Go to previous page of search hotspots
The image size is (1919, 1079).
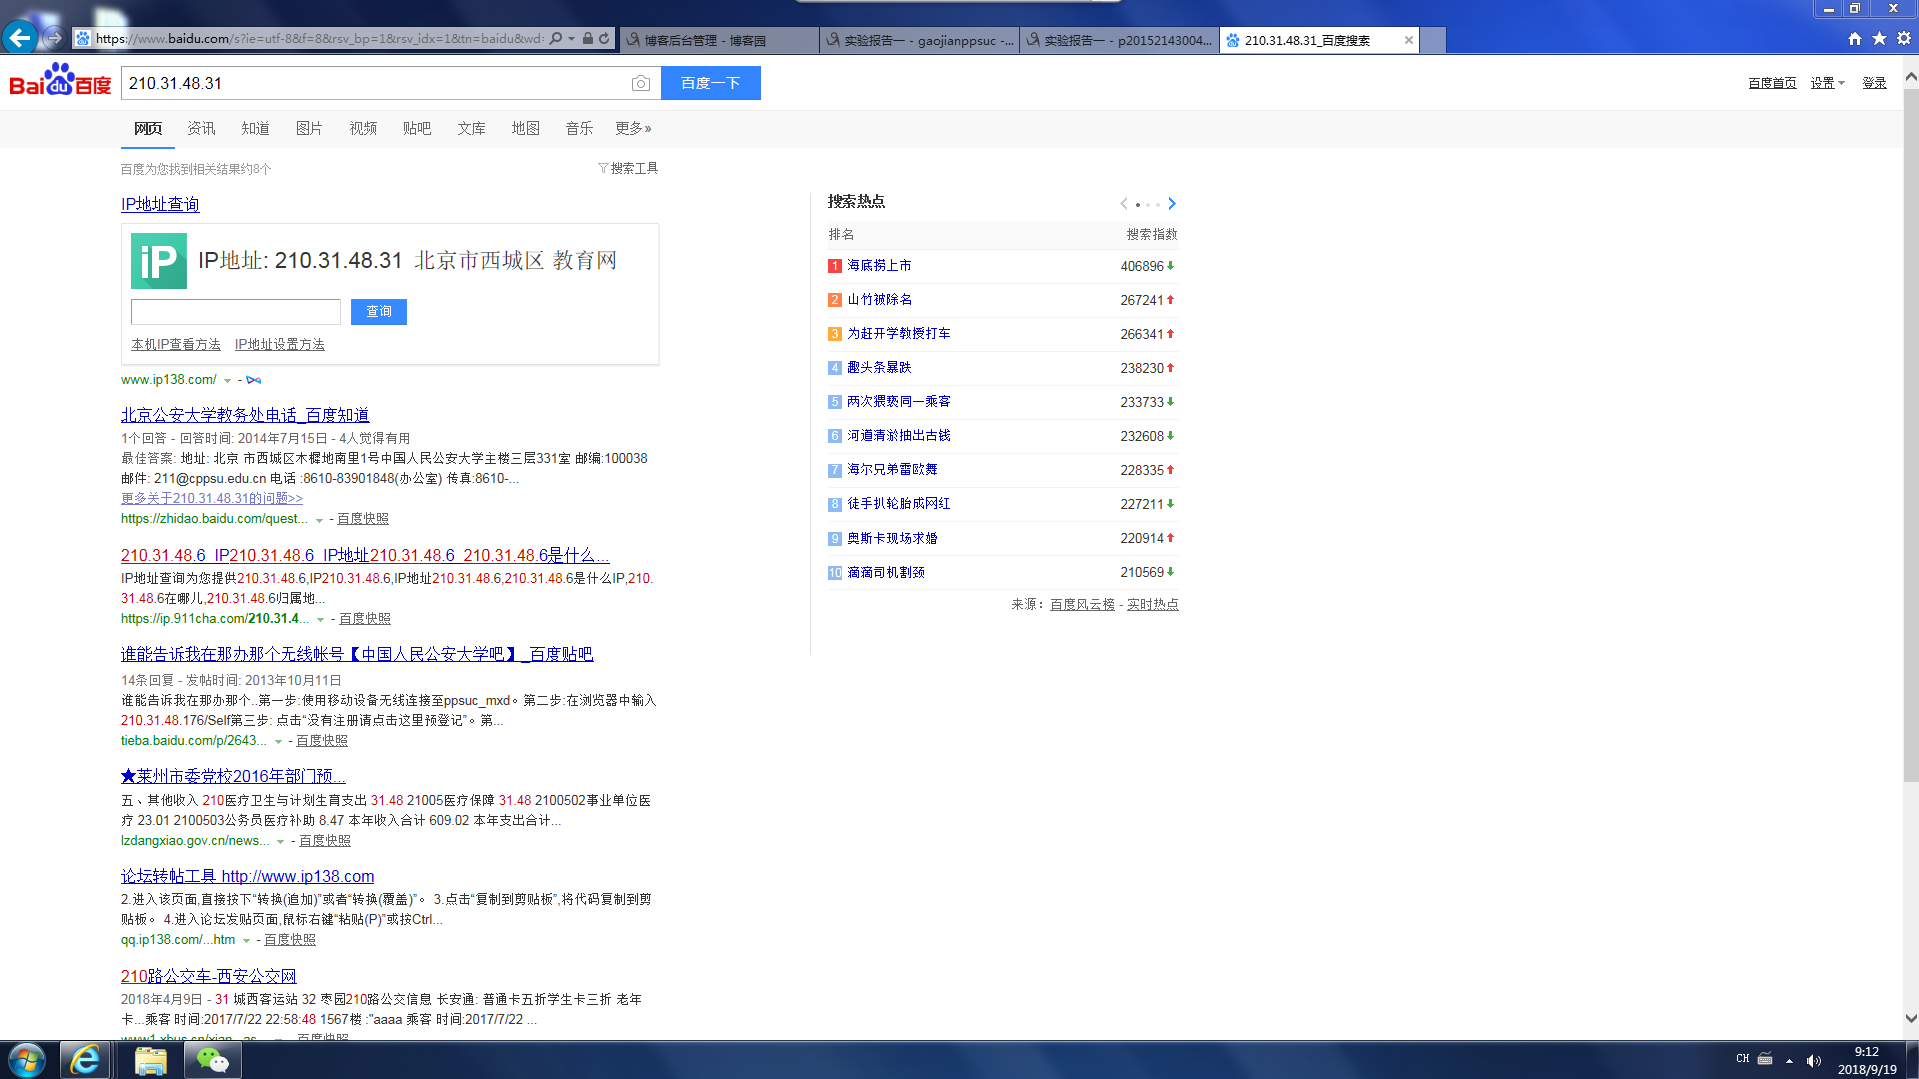1124,204
